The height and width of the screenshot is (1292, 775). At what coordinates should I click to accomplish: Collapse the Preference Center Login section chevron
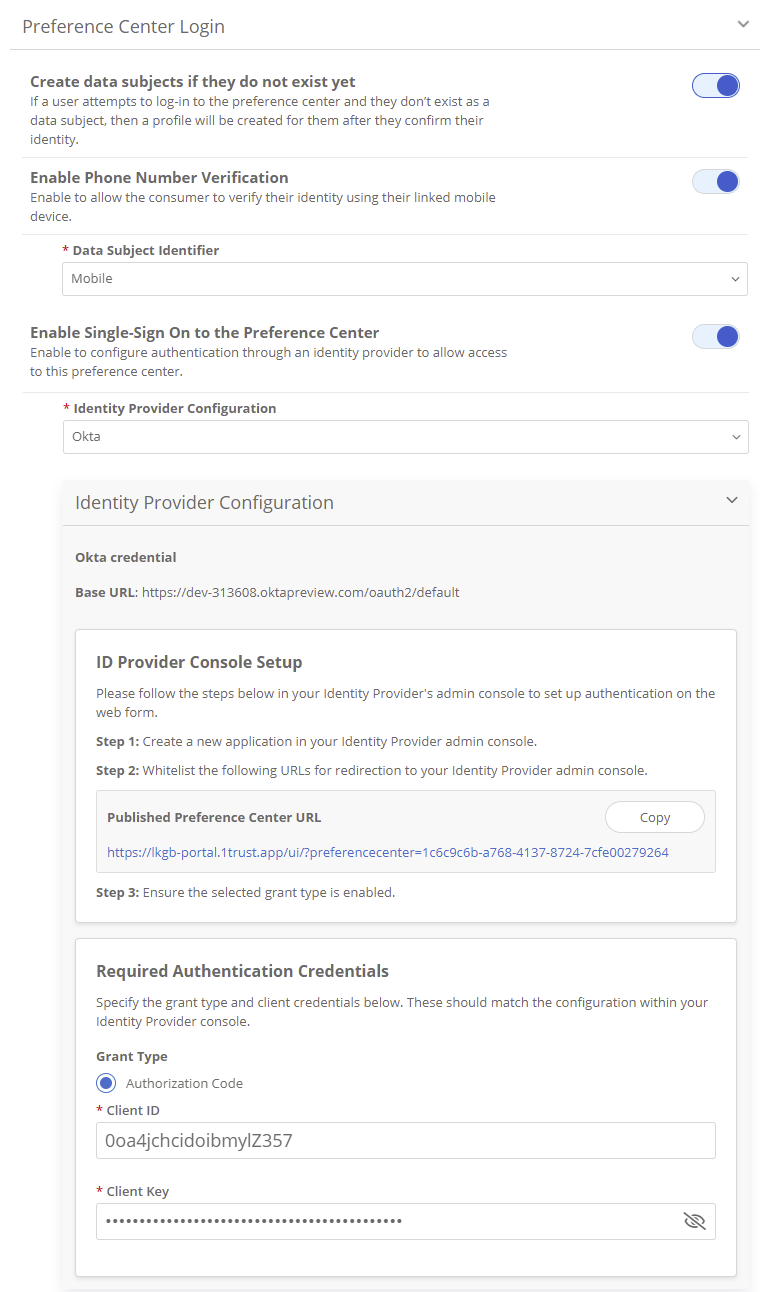coord(742,24)
